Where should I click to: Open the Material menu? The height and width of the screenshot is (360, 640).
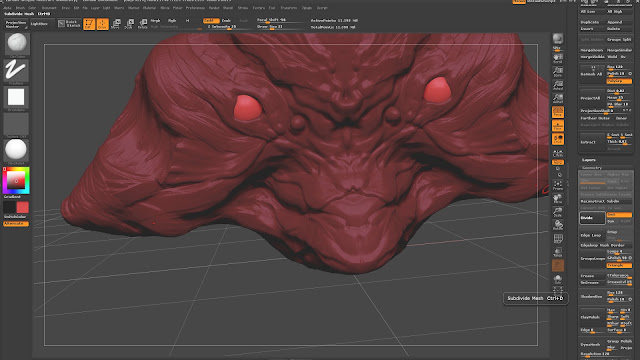pyautogui.click(x=149, y=8)
